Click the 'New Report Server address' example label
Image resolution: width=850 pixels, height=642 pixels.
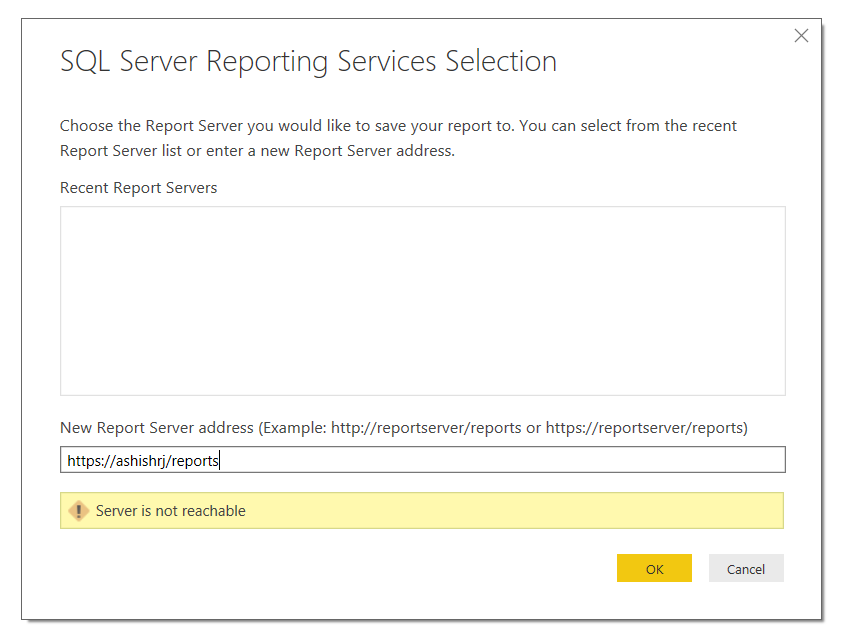[404, 428]
